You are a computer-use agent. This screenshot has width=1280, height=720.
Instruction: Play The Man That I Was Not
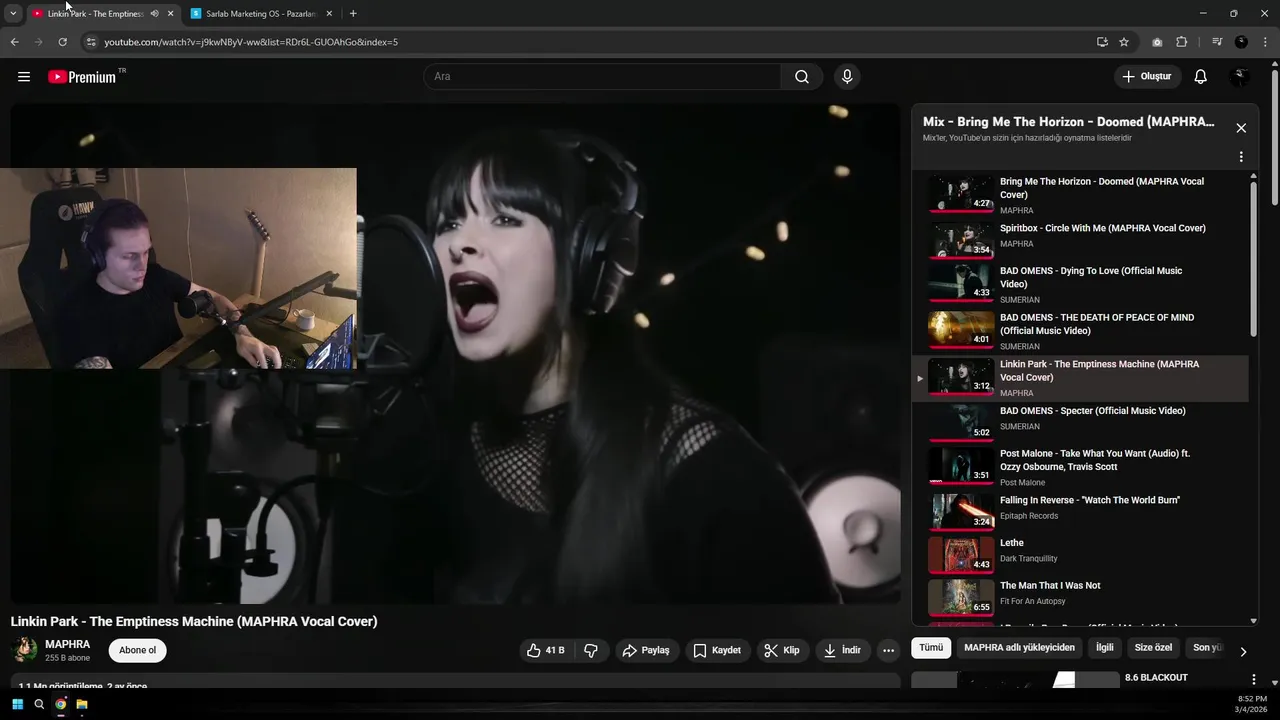1080,597
